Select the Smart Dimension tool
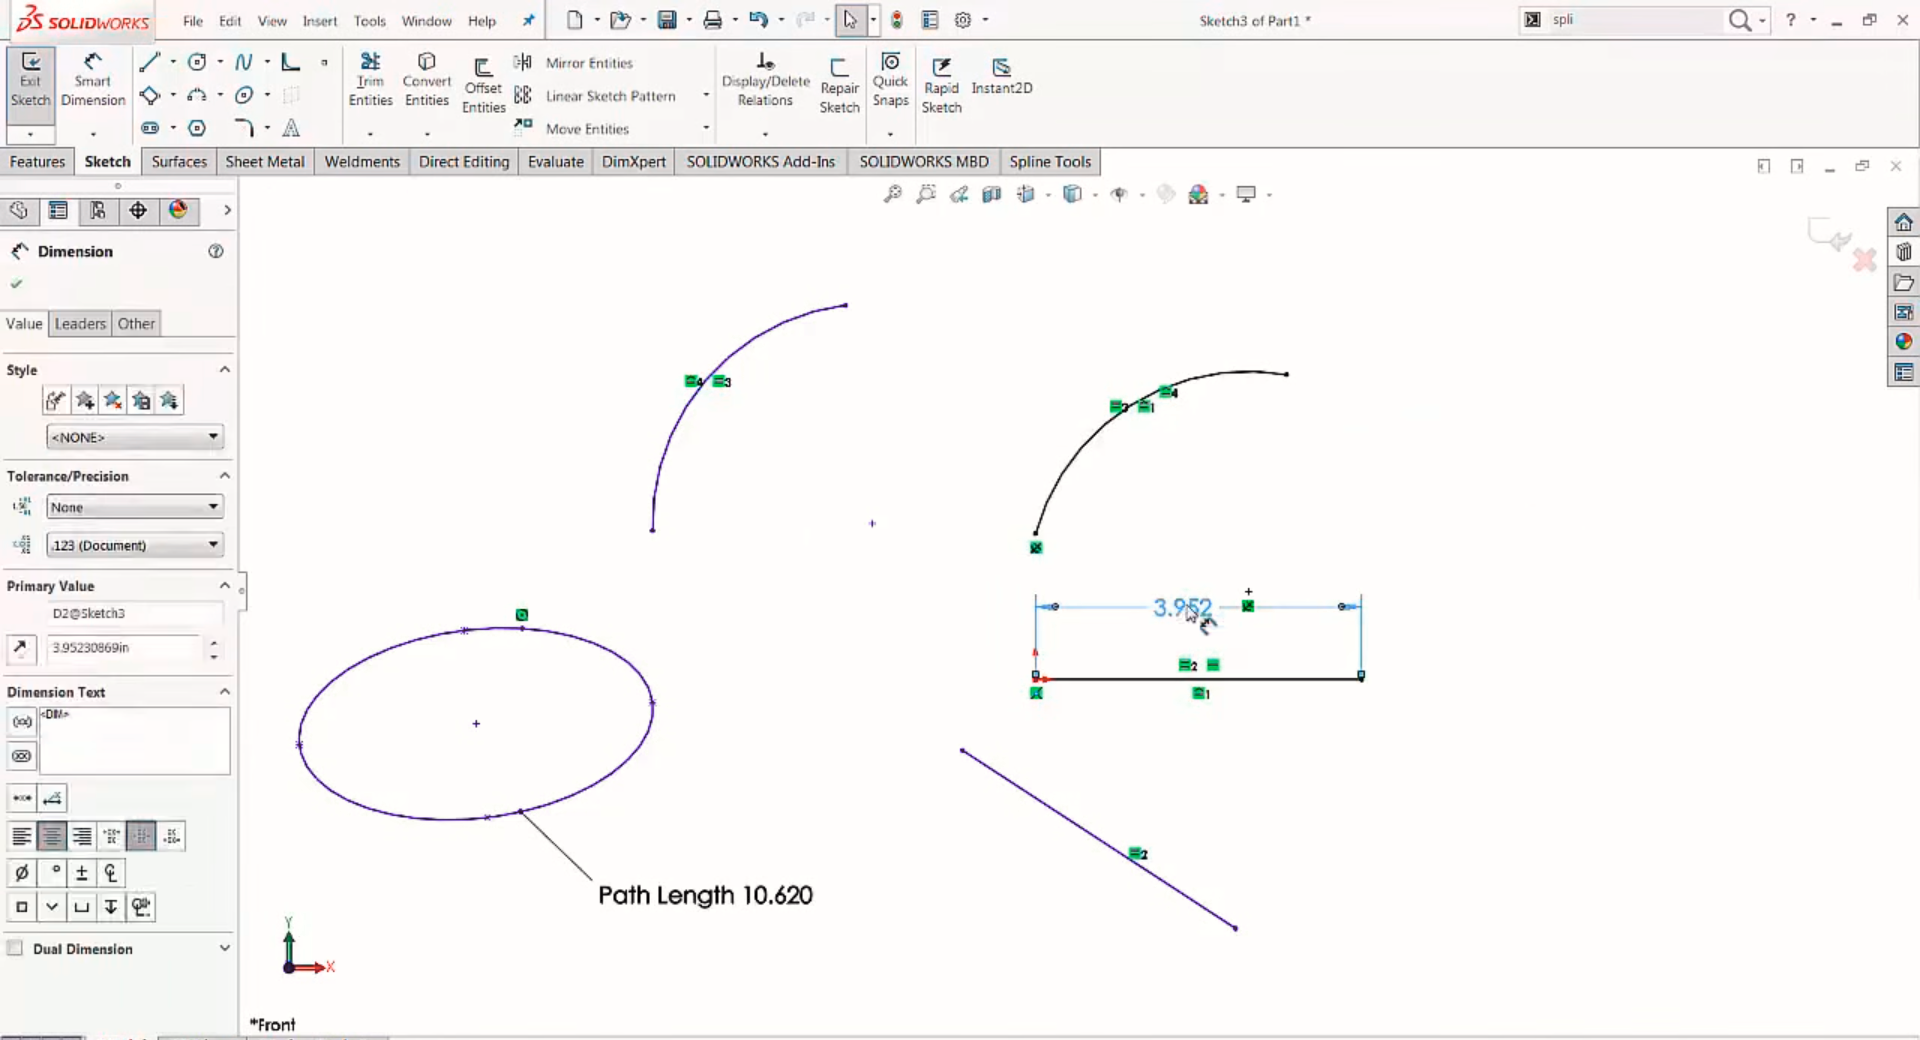The height and width of the screenshot is (1040, 1920). pyautogui.click(x=93, y=80)
